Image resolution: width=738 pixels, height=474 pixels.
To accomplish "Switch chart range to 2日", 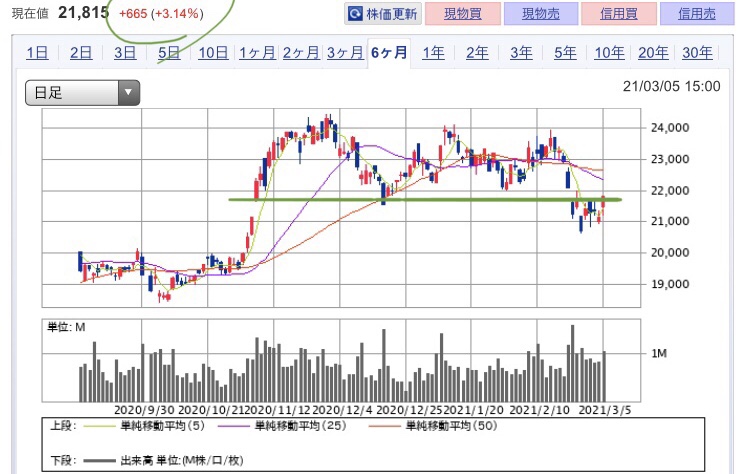I will (x=81, y=53).
